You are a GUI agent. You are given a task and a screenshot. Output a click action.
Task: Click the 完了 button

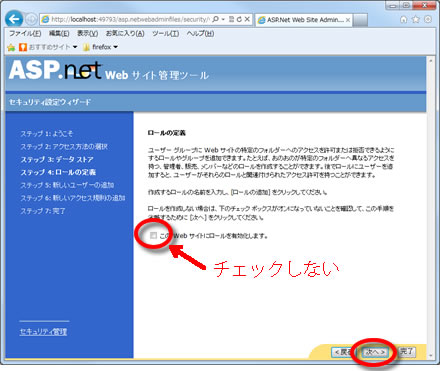[x=406, y=352]
